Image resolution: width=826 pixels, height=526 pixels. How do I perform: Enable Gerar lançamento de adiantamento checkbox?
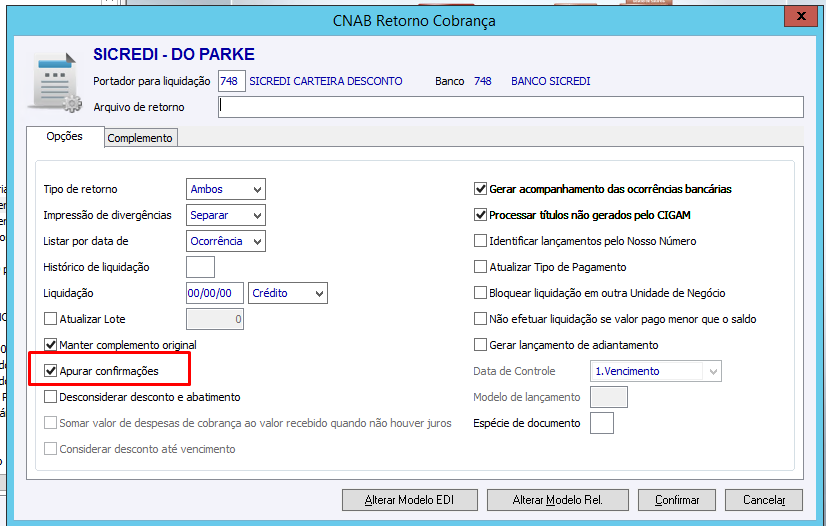pos(480,345)
